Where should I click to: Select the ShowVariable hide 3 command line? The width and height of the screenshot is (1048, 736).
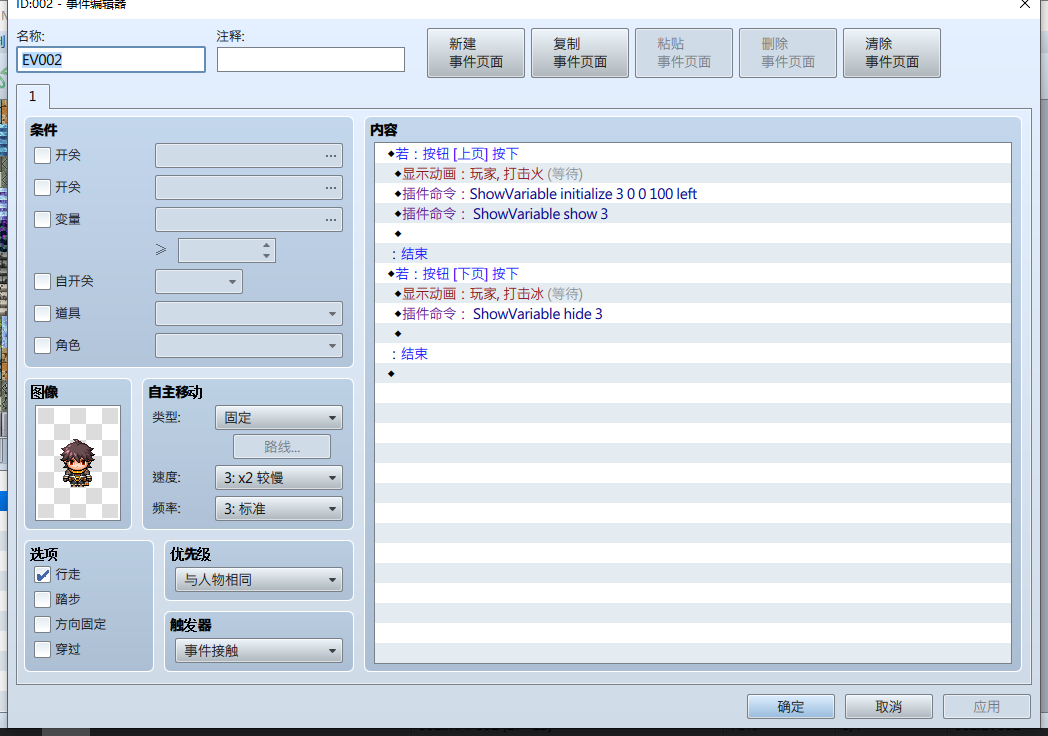tap(693, 314)
